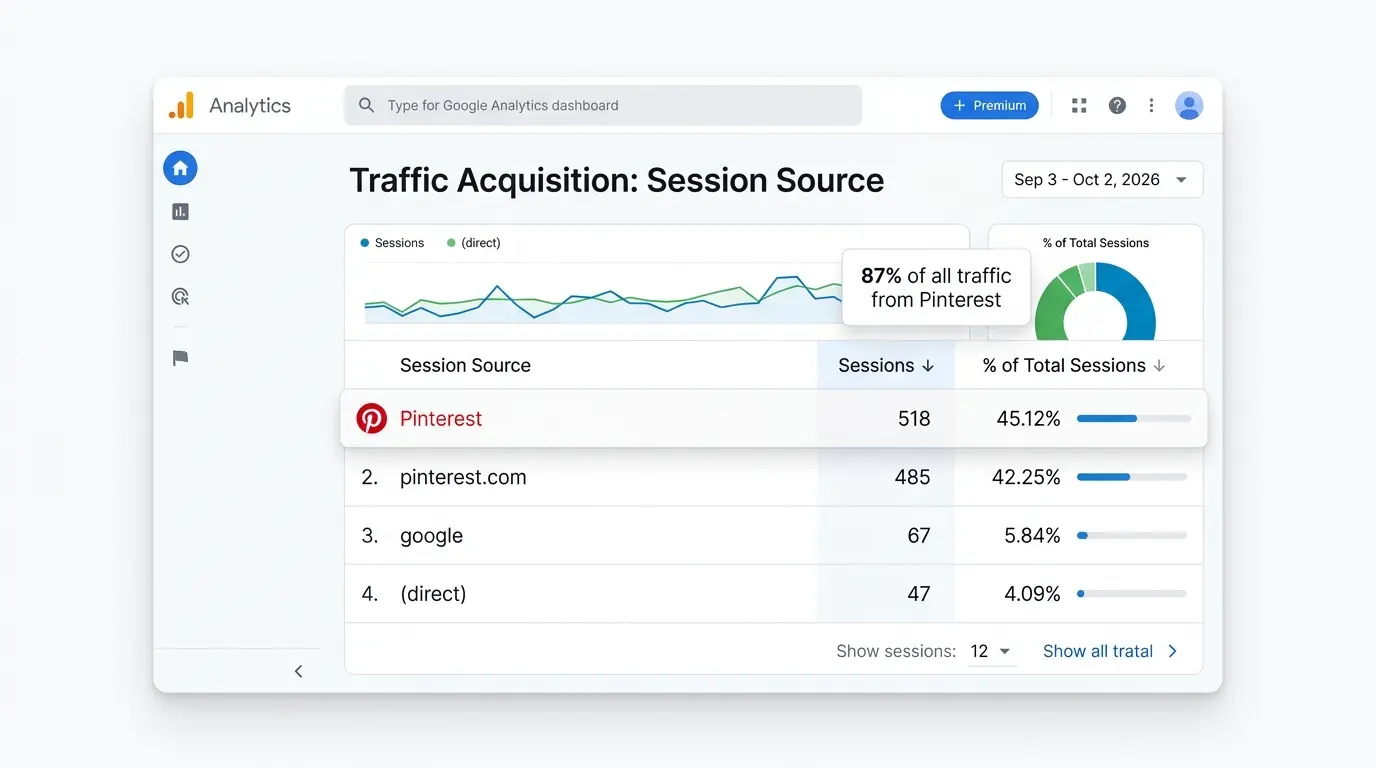
Task: Open the three-dot more options menu
Action: [x=1151, y=105]
